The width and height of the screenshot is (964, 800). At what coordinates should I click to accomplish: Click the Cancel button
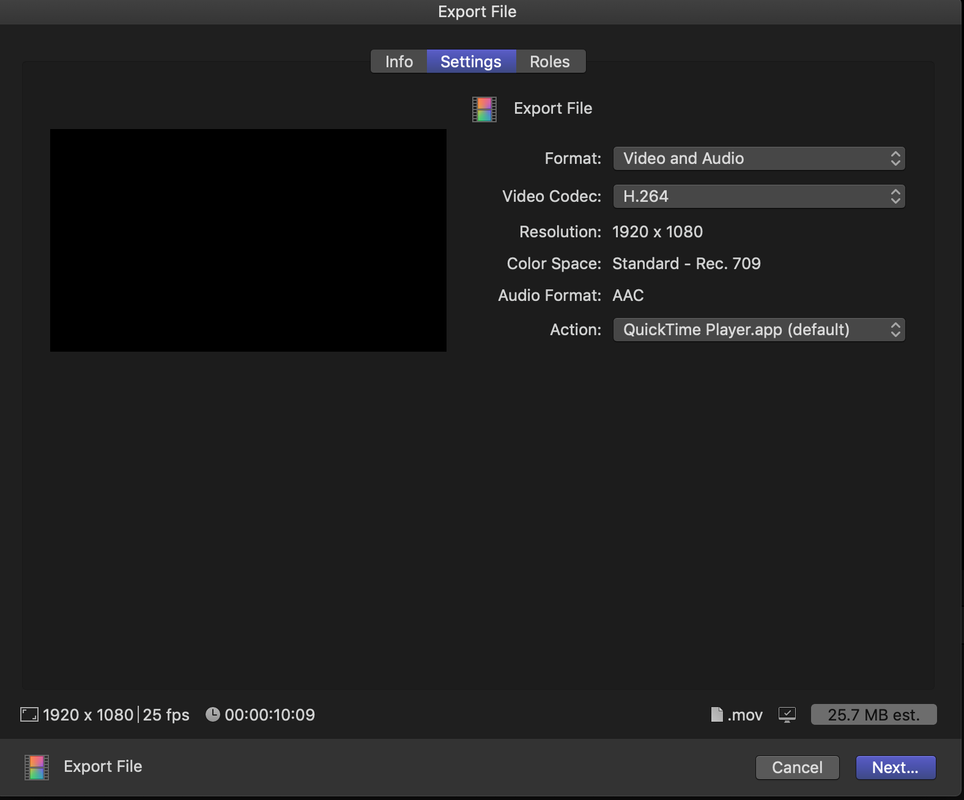pyautogui.click(x=797, y=767)
